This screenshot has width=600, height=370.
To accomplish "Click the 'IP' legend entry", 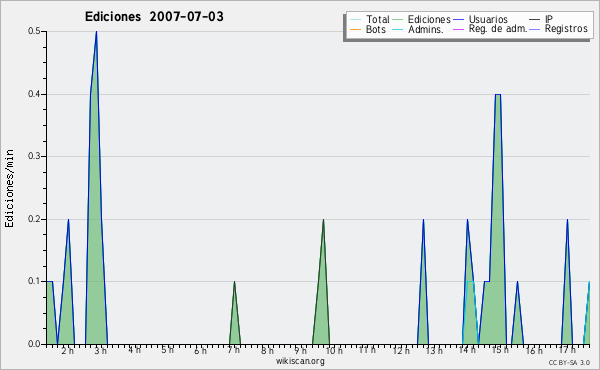I will (x=549, y=19).
